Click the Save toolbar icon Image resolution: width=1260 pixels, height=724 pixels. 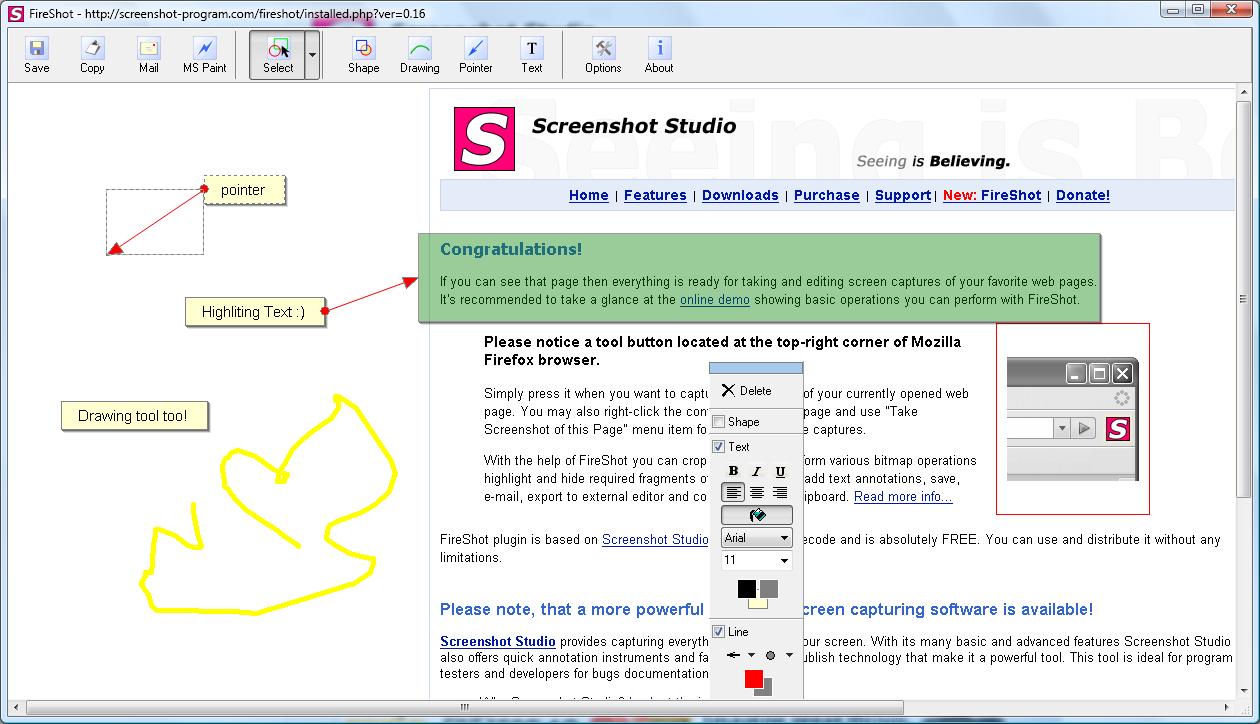point(37,55)
